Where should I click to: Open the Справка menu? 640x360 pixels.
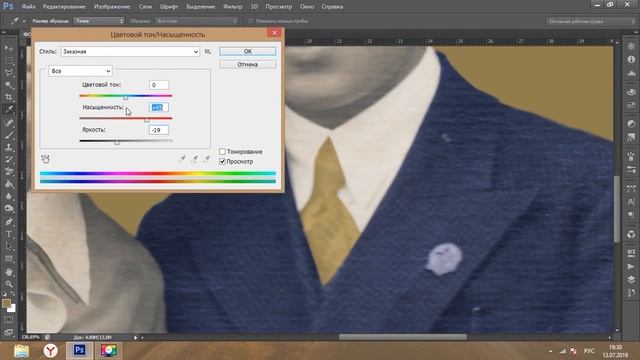(332, 7)
